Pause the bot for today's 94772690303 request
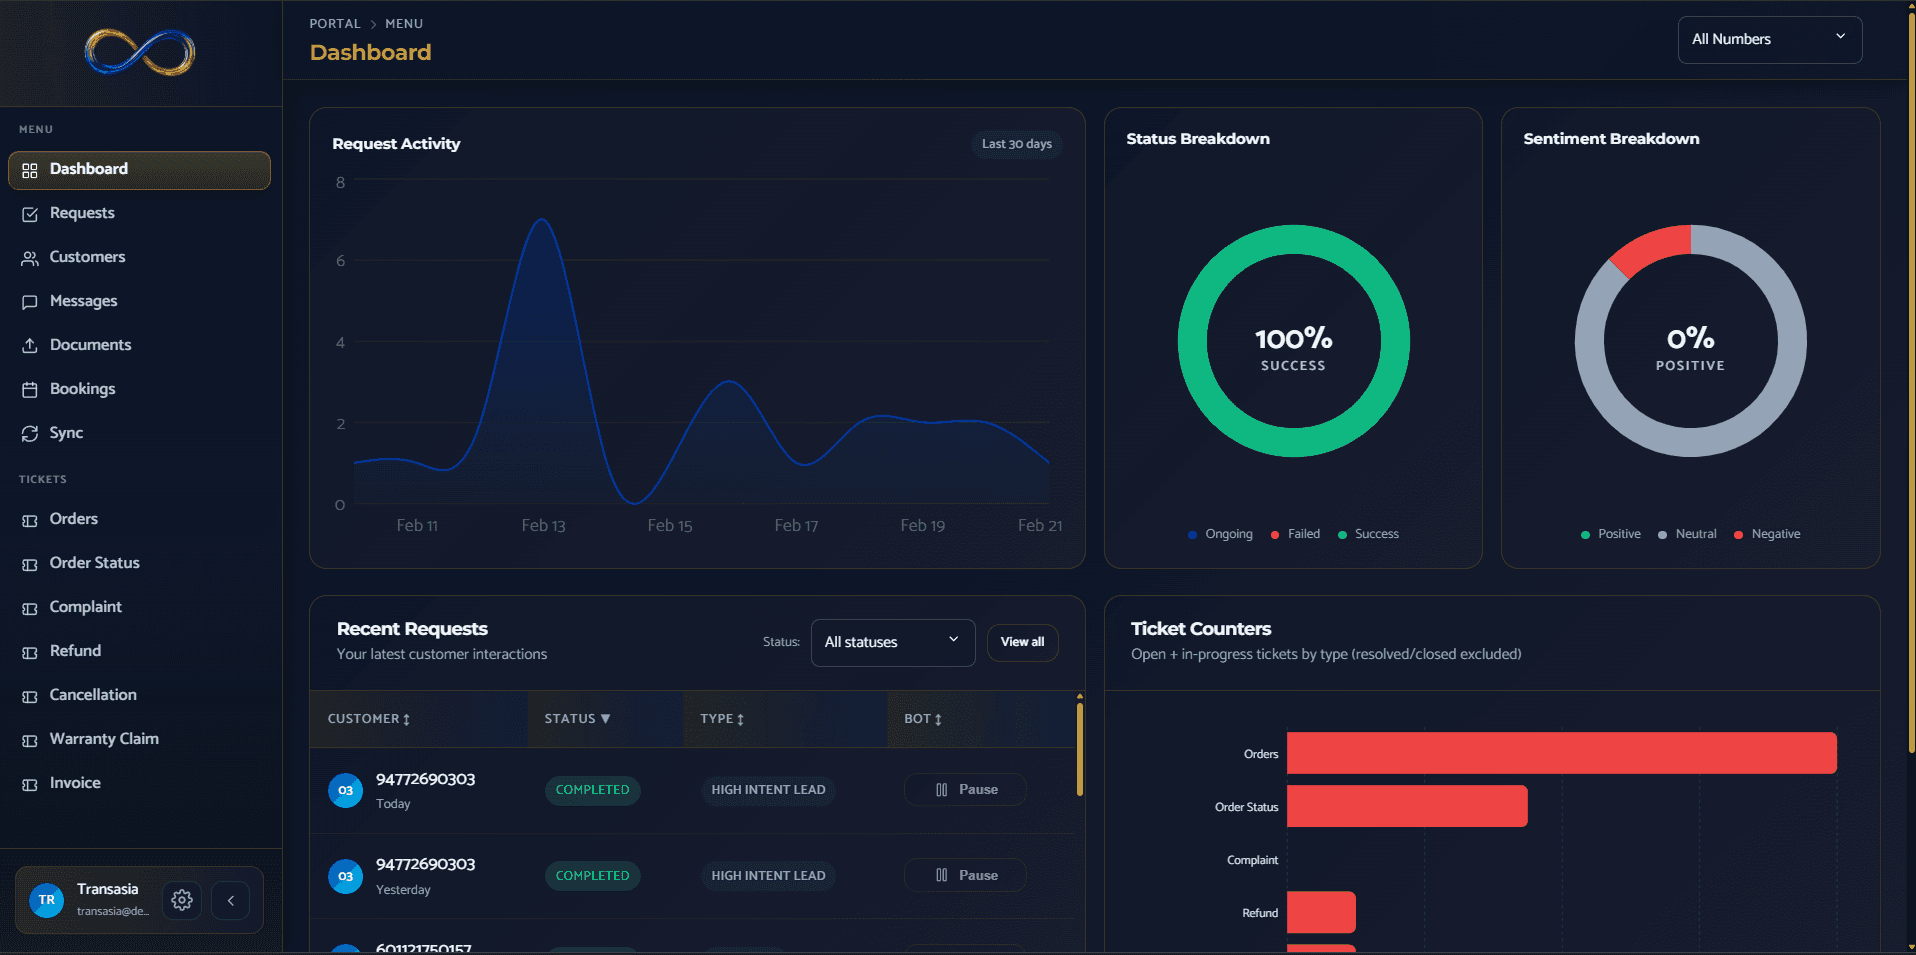 [964, 789]
